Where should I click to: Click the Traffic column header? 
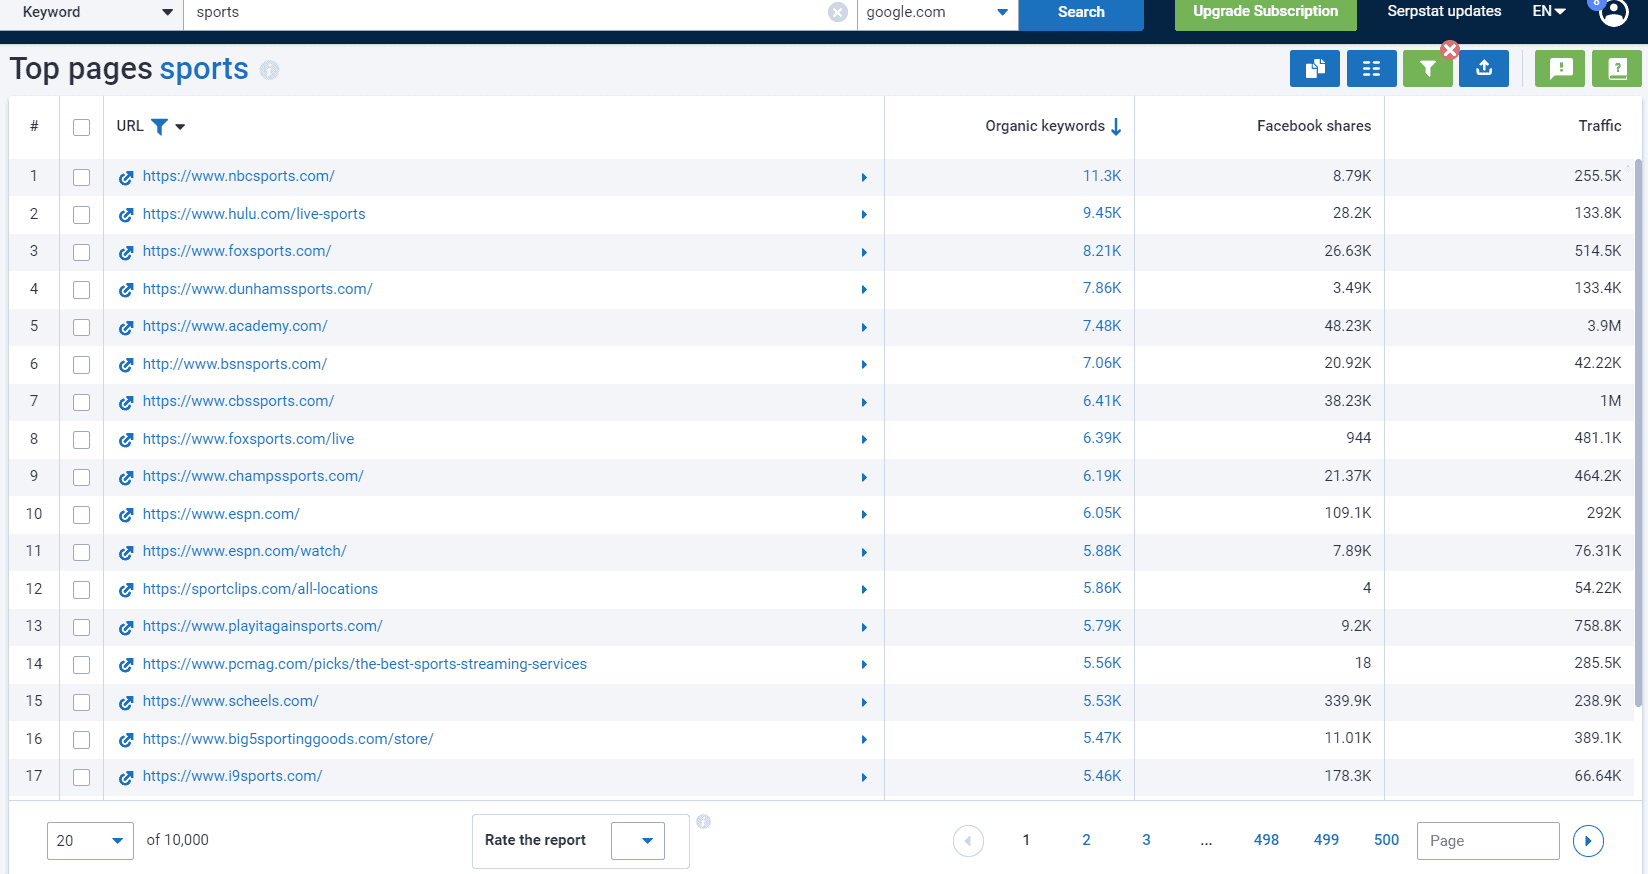(1600, 126)
